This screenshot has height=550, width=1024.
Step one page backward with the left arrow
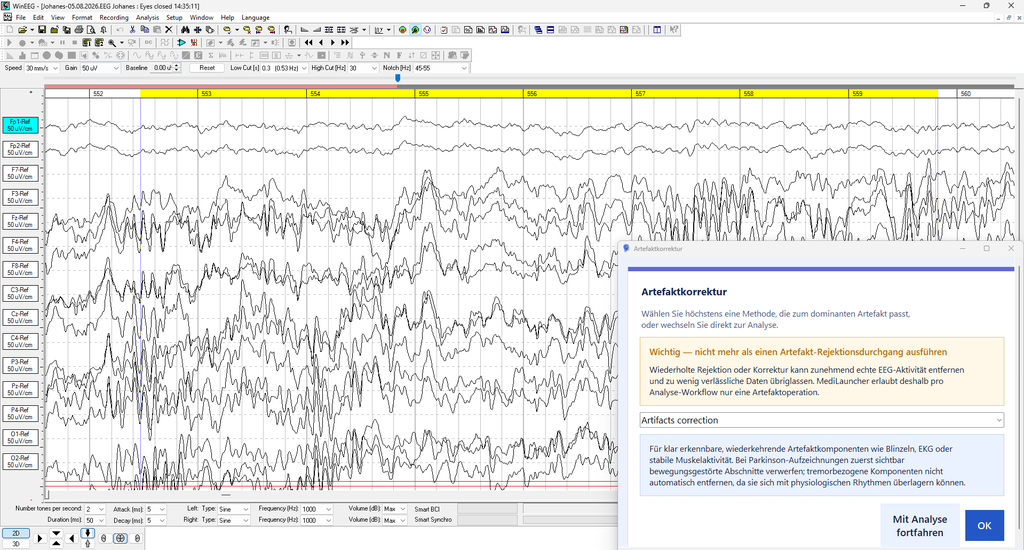coord(321,42)
